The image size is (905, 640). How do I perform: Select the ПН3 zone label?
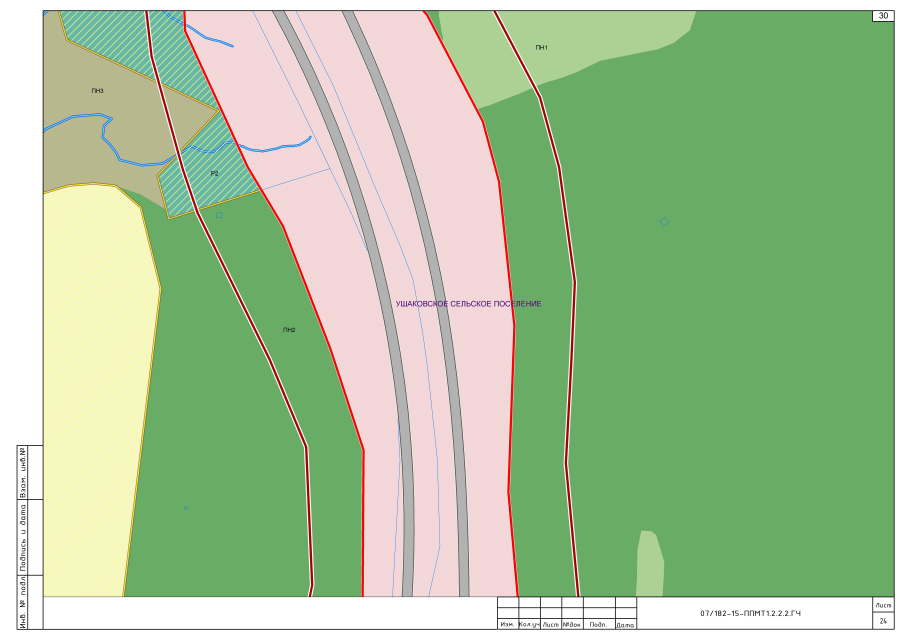point(97,91)
